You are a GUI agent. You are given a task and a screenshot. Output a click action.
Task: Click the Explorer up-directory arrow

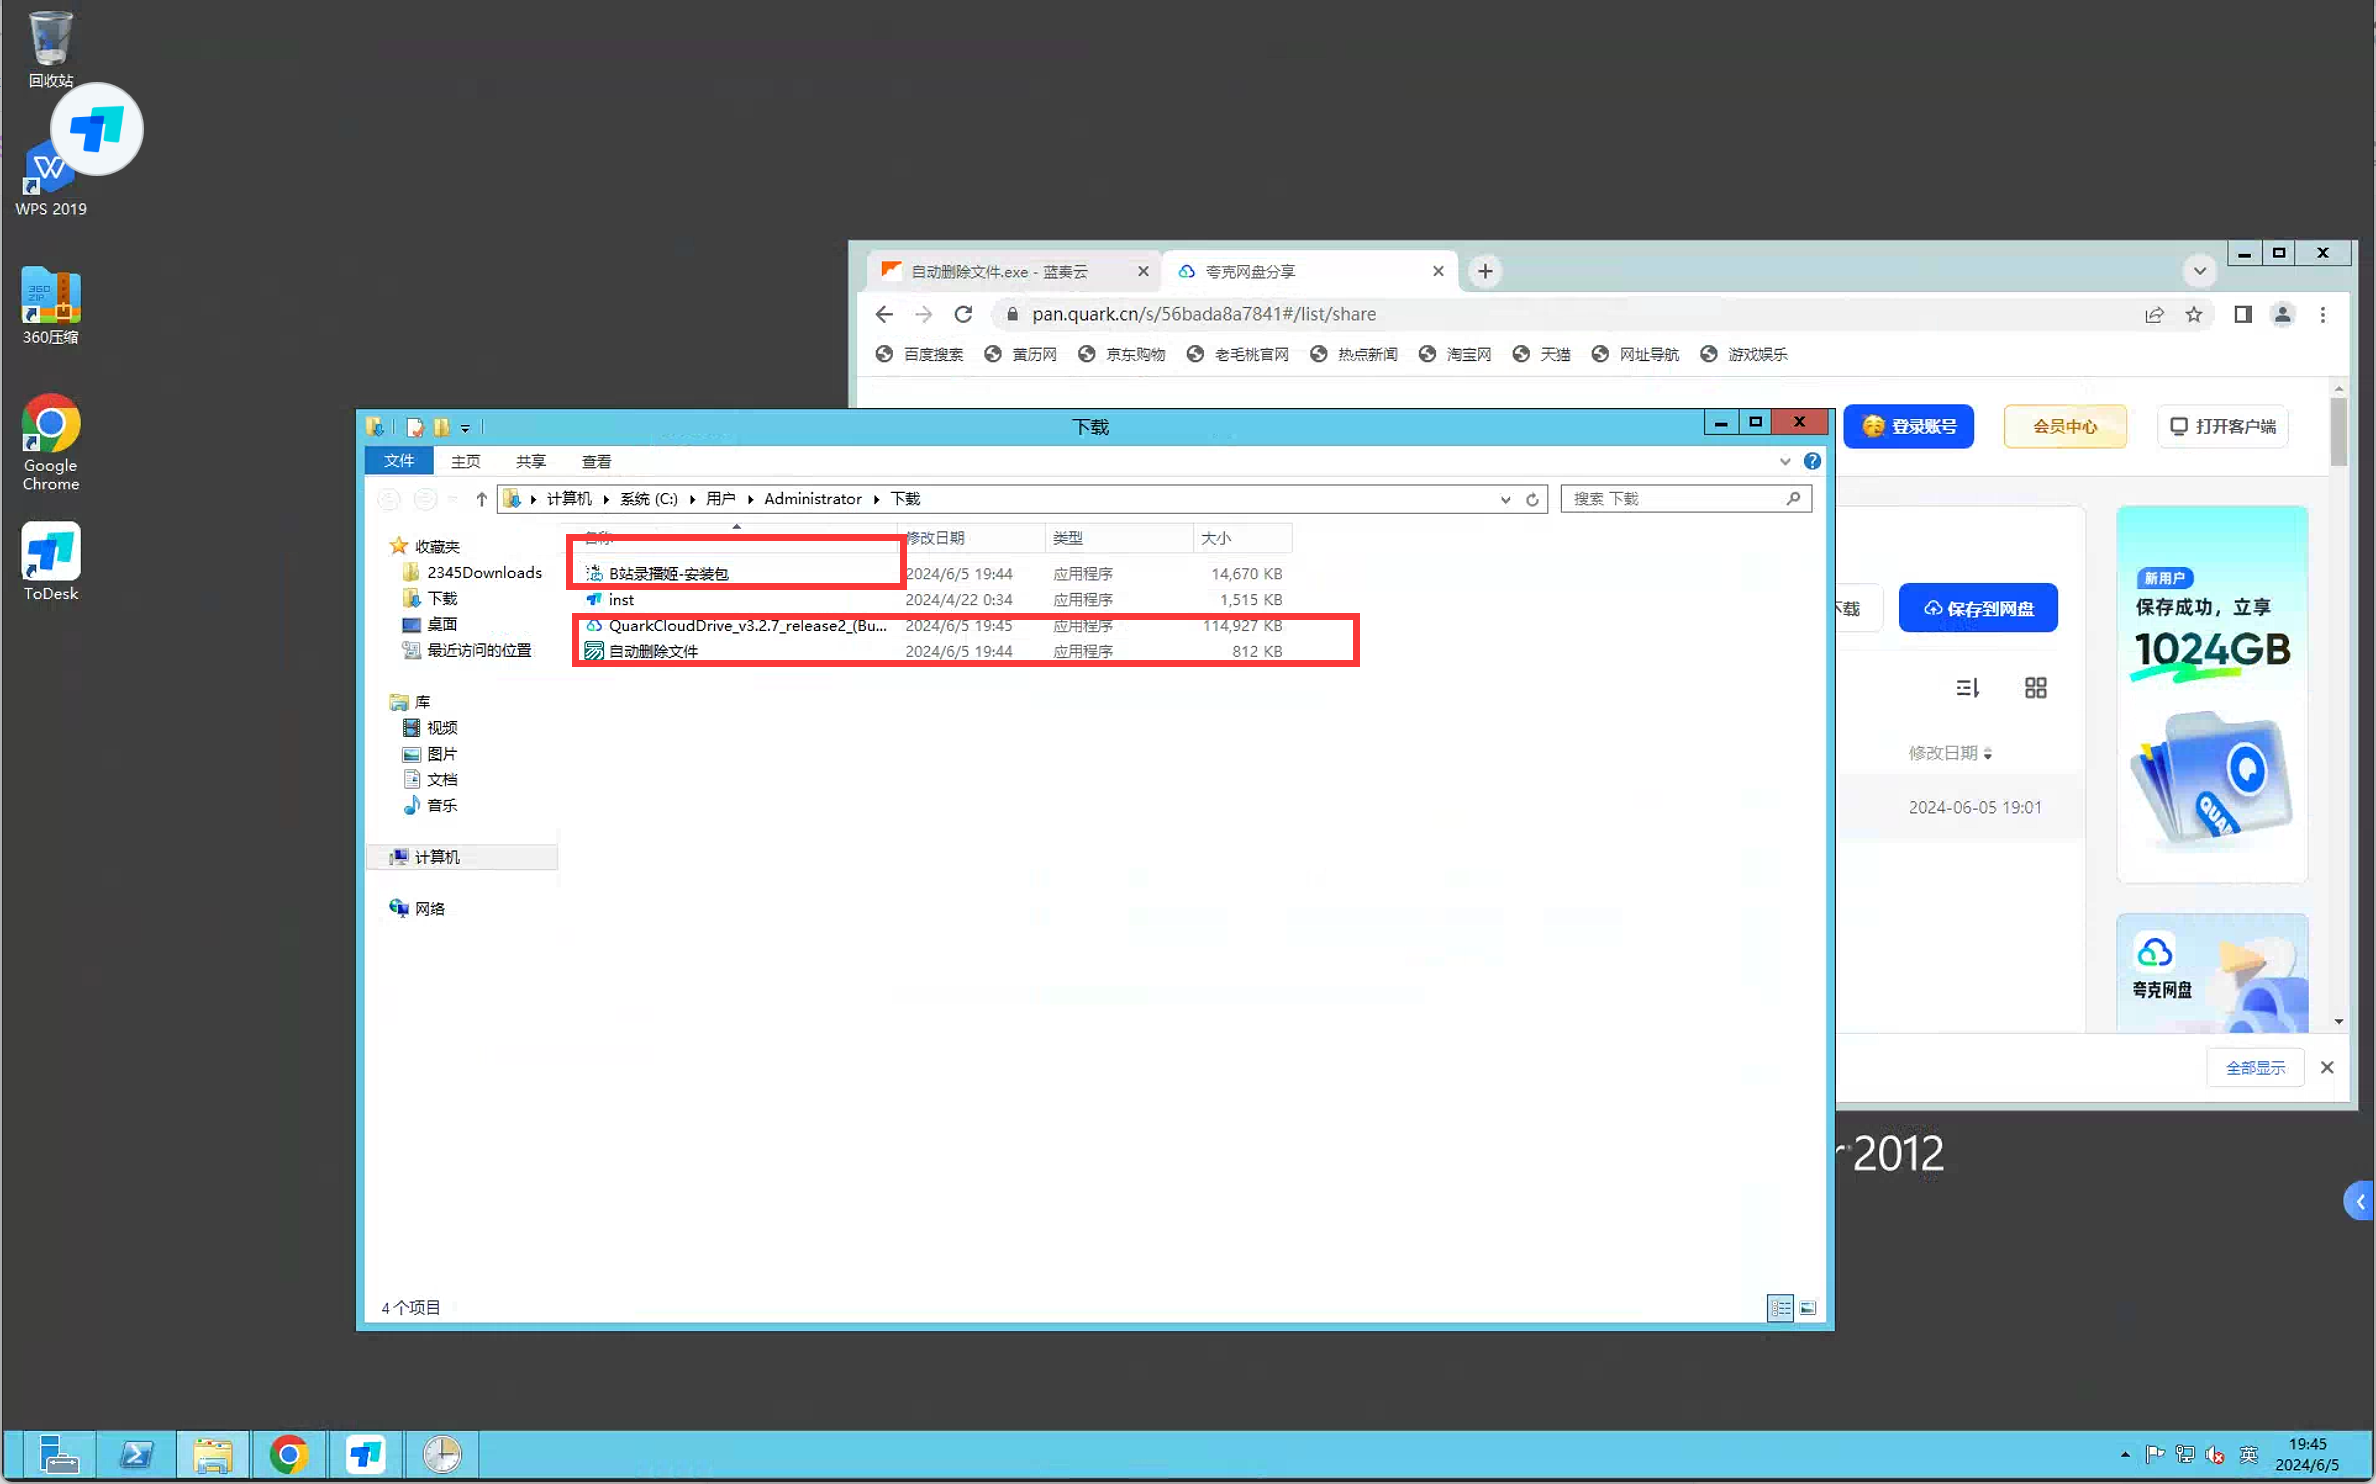[481, 499]
